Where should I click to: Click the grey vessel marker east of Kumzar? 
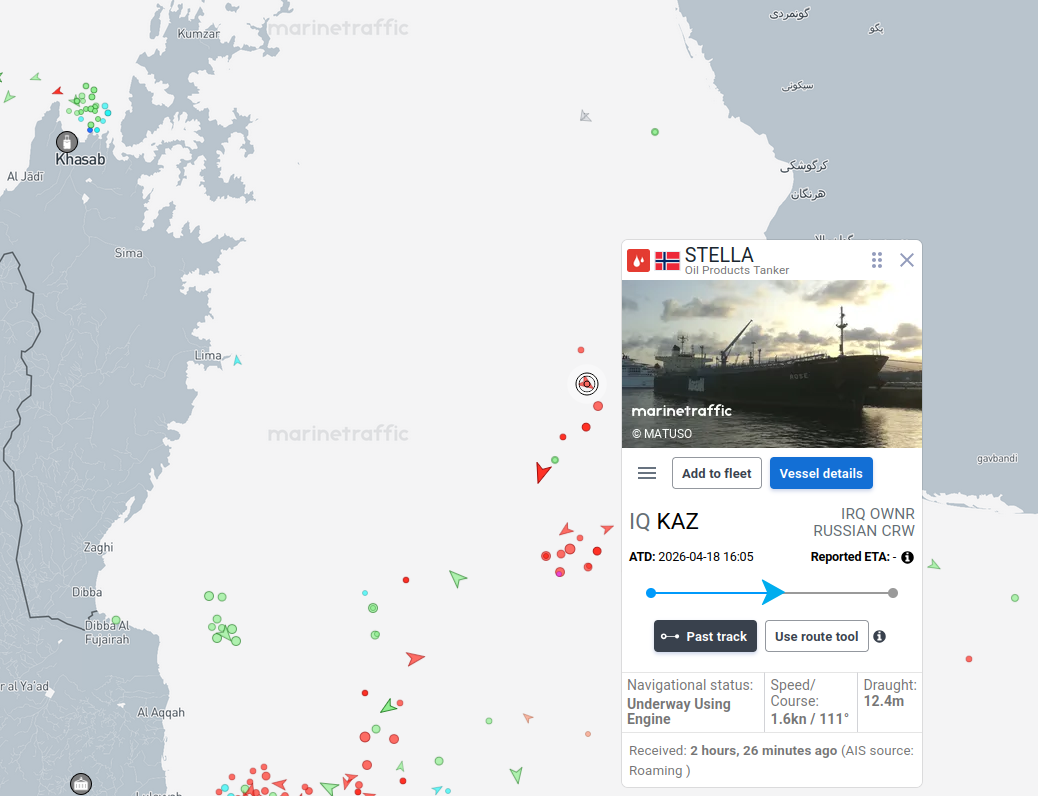pyautogui.click(x=585, y=117)
